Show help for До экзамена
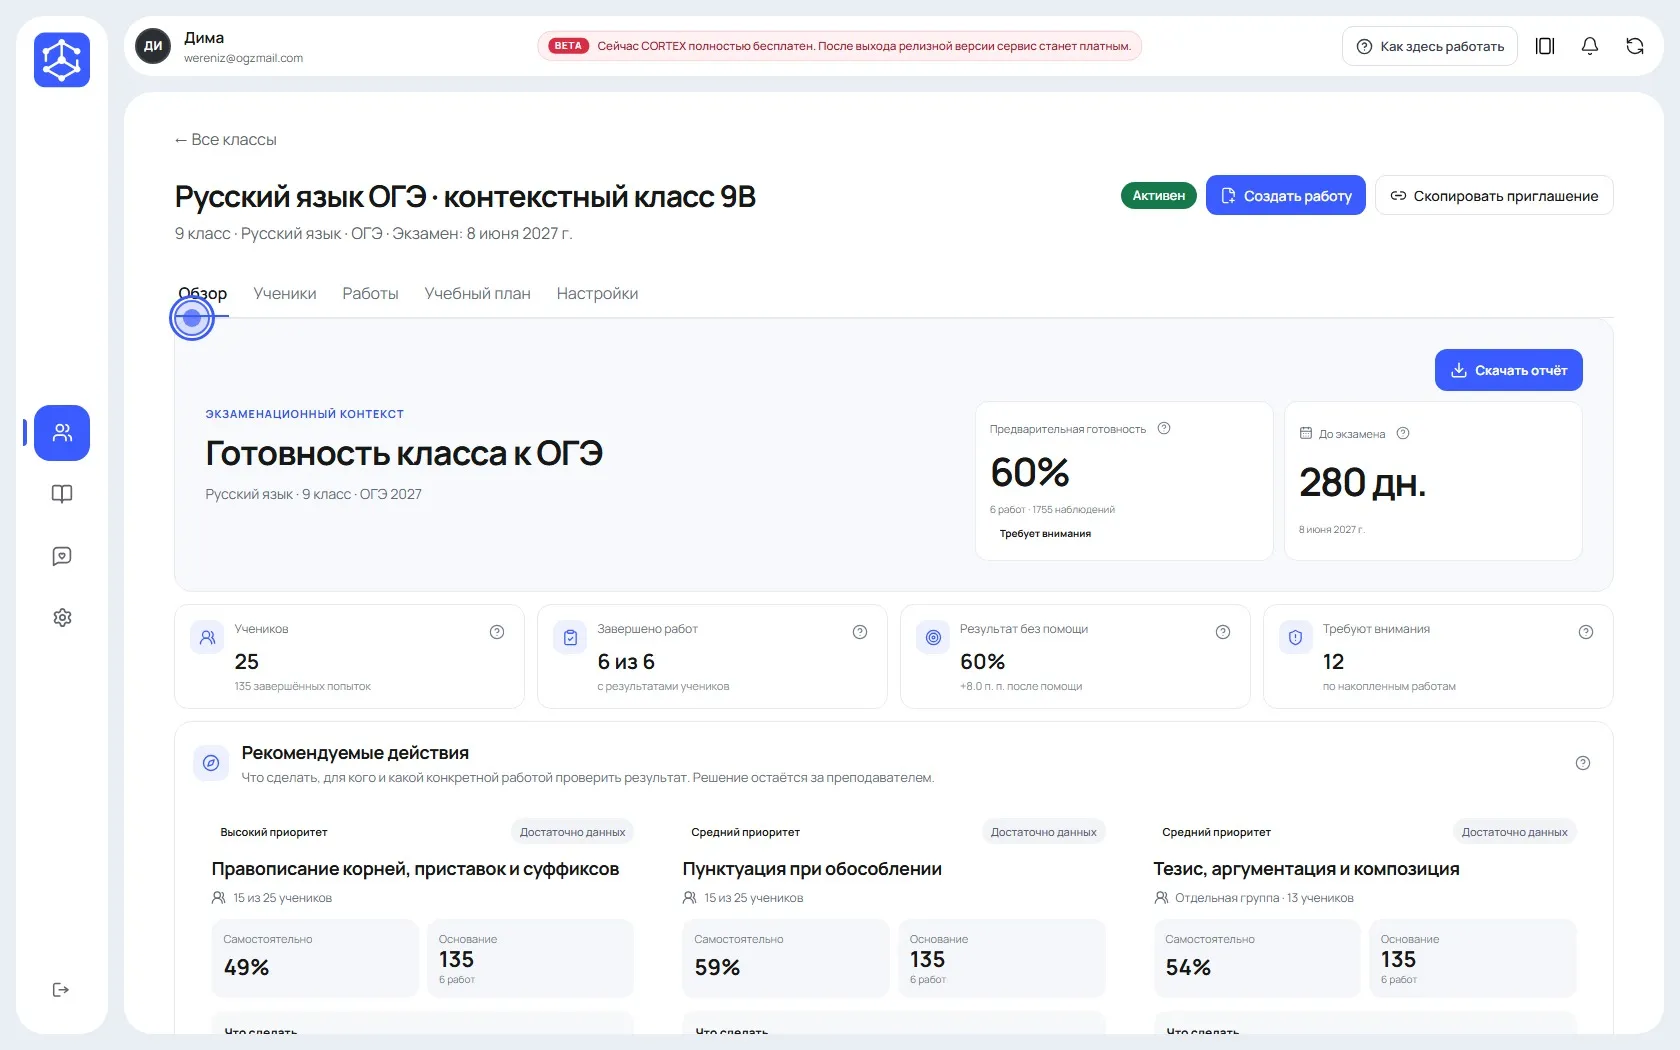Screen dimensions: 1680x1050 pyautogui.click(x=1403, y=433)
